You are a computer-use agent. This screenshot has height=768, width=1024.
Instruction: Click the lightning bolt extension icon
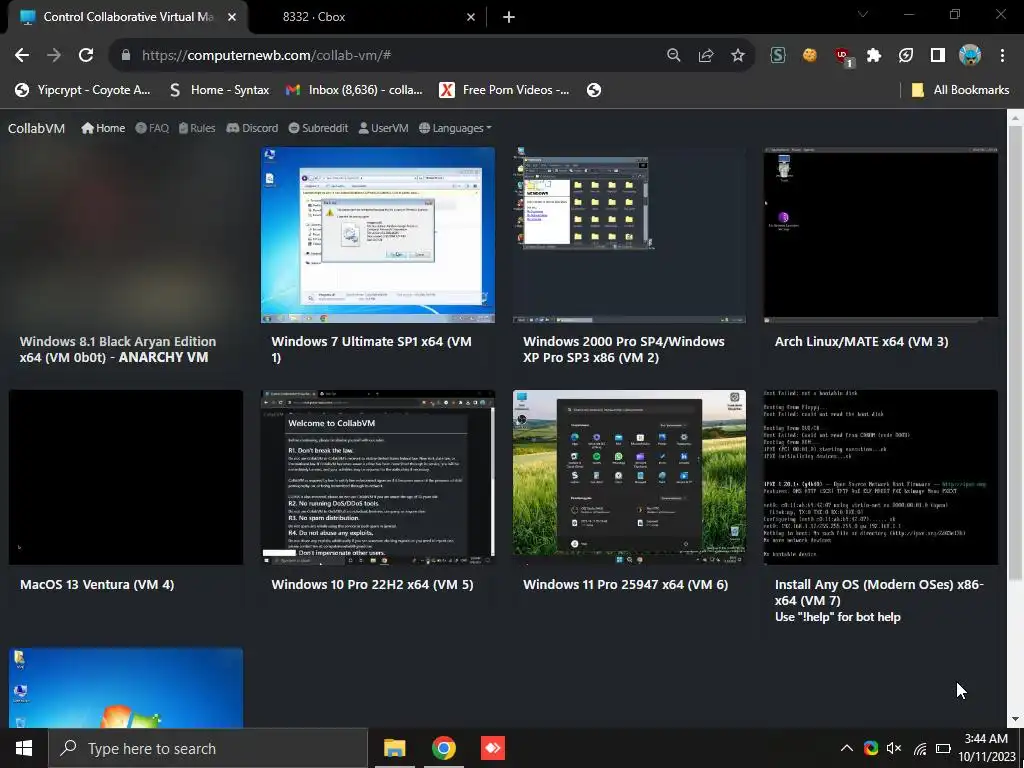906,56
